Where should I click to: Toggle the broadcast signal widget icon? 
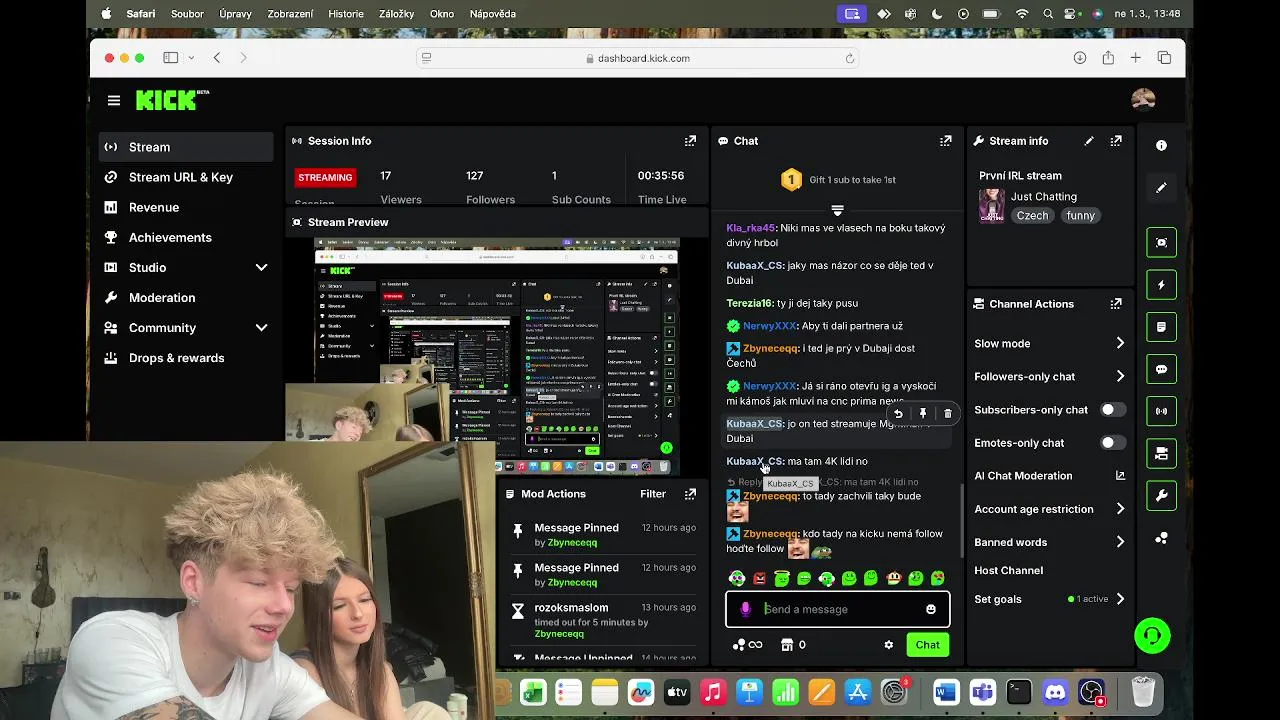click(1161, 411)
